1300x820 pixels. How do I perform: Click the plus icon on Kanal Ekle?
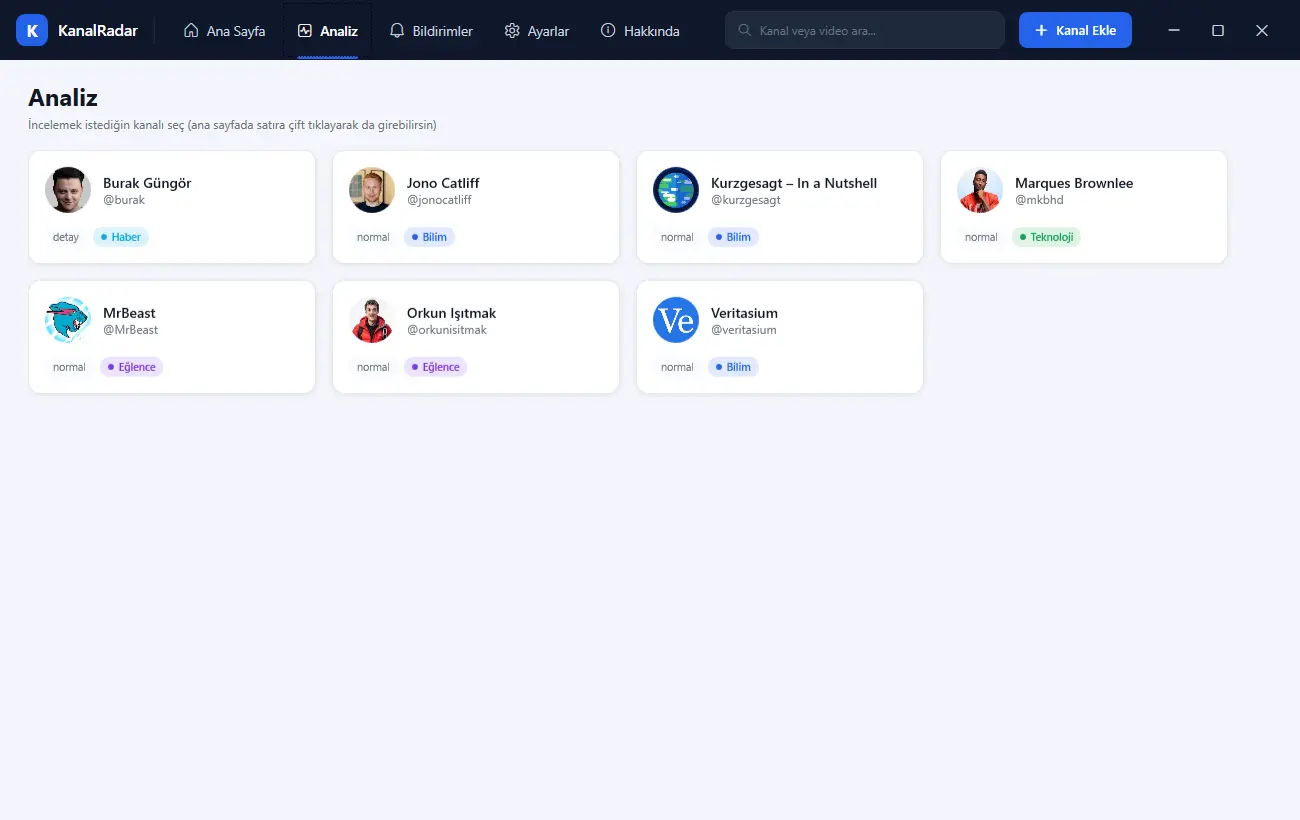coord(1041,30)
